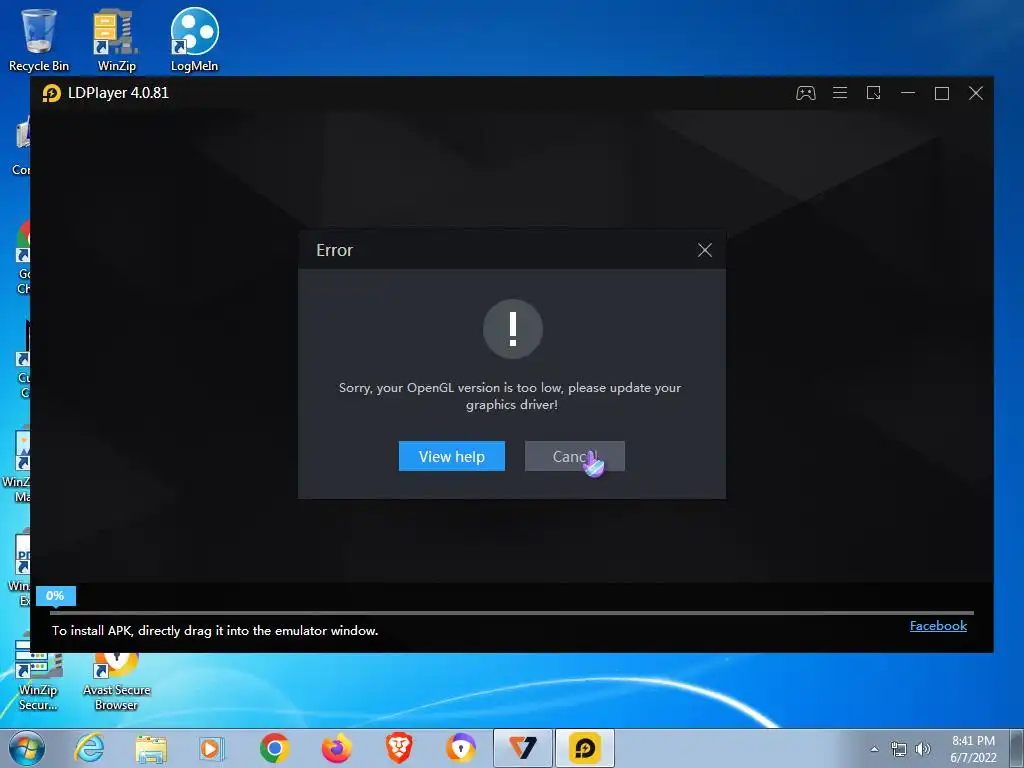The height and width of the screenshot is (768, 1024).
Task: Switch to the red V app in taskbar
Action: (522, 748)
